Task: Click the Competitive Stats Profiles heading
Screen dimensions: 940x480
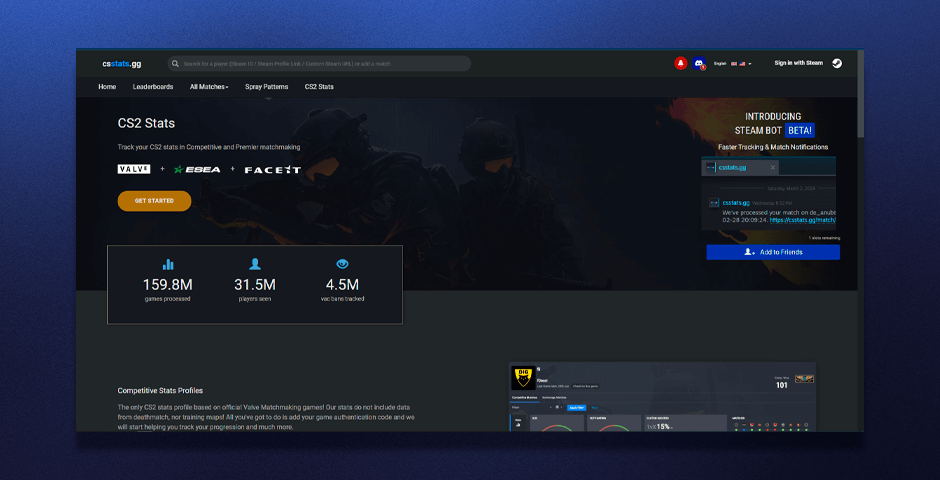Action: (160, 391)
